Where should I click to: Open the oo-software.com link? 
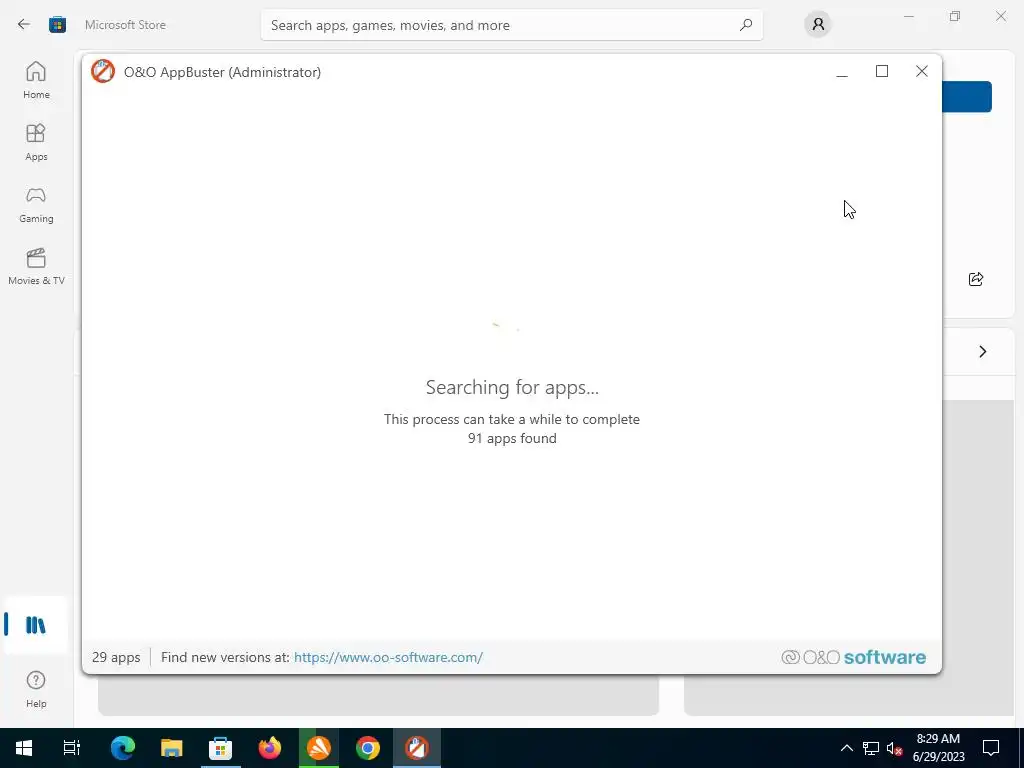388,657
